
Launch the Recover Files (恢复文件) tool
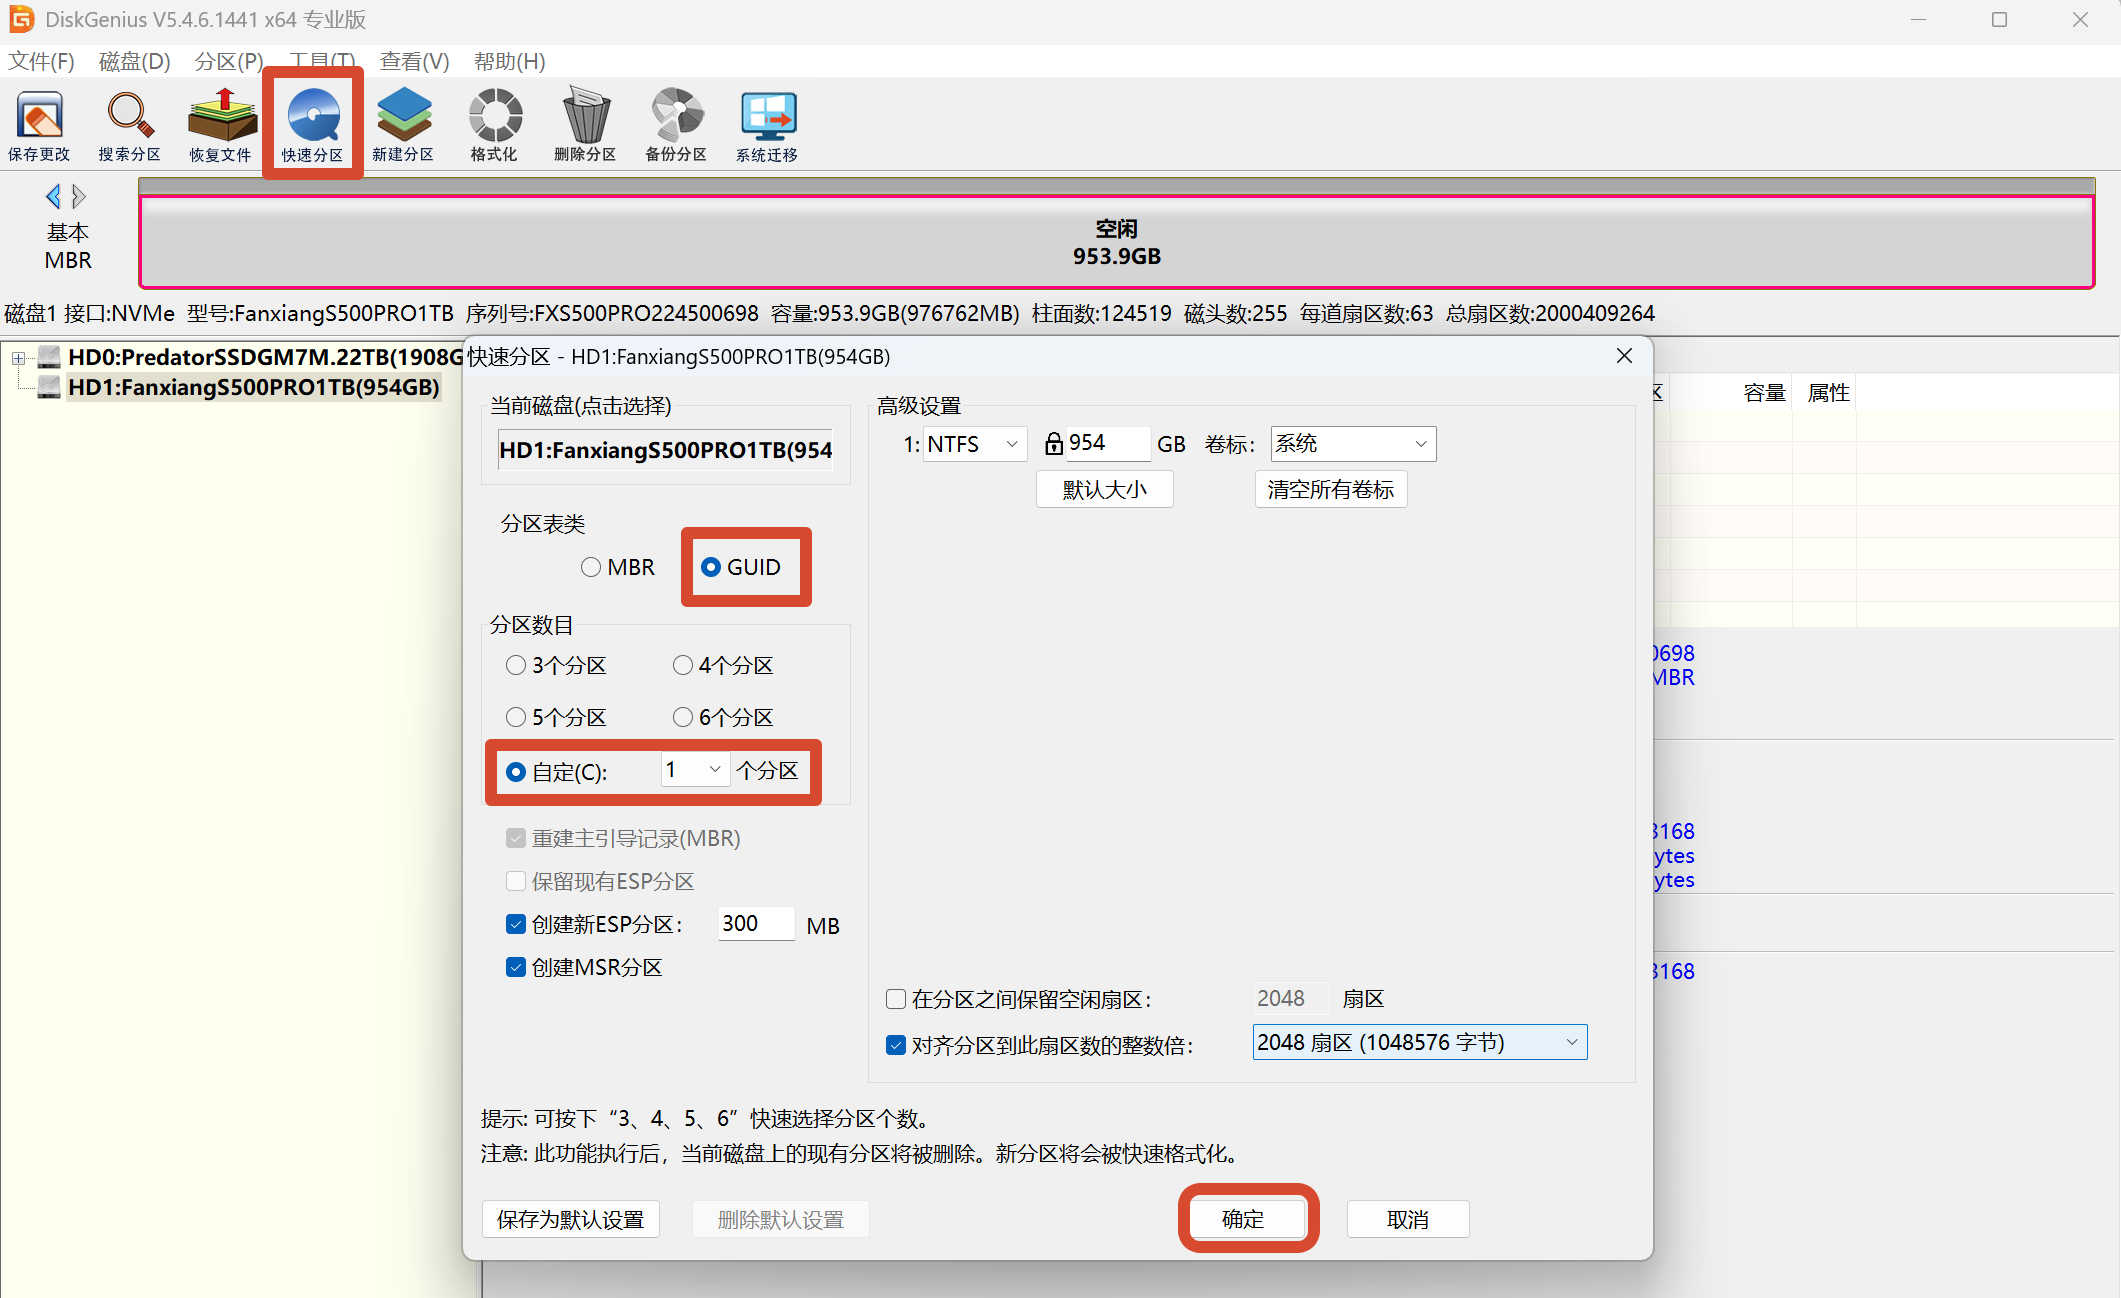(x=221, y=125)
